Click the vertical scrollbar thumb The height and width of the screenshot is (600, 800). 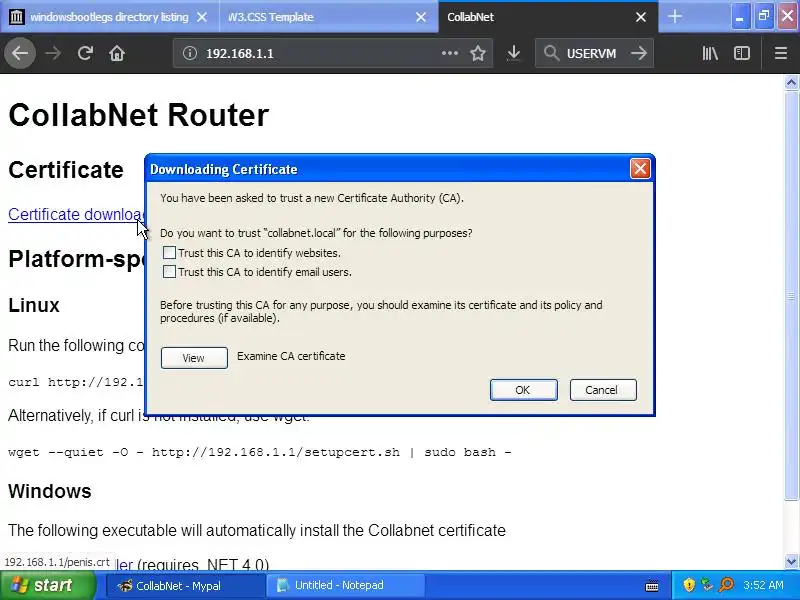[x=791, y=296]
